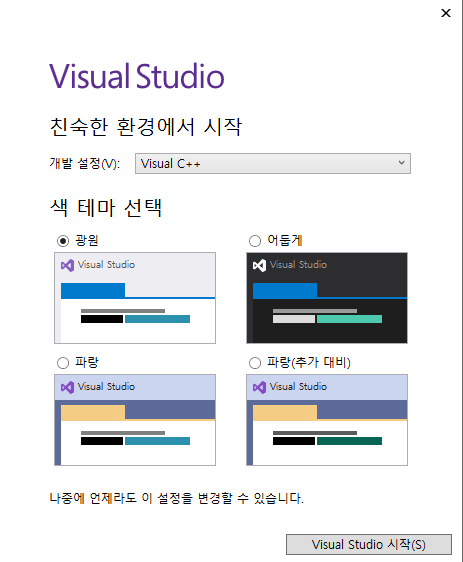This screenshot has width=463, height=562.
Task: Click the 색 테마 선택 heading
Action: [x=106, y=208]
